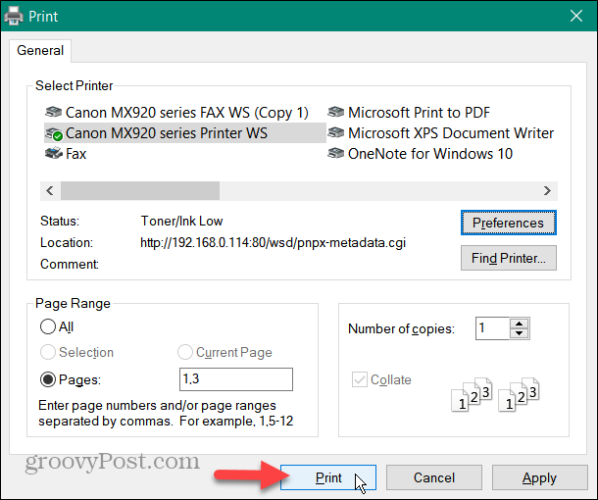Click the Apply button
This screenshot has width=598, height=500.
click(x=539, y=477)
